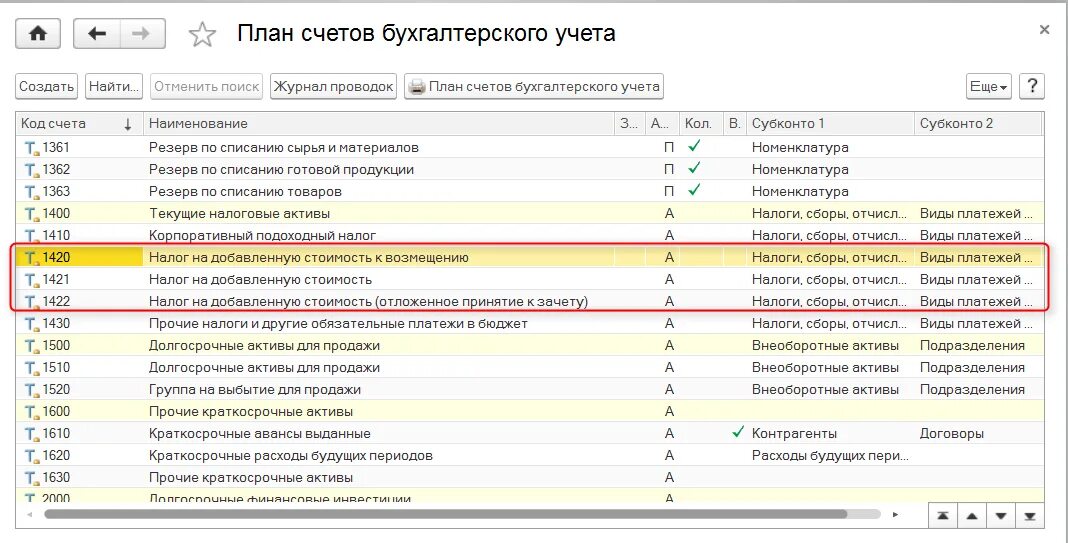Click the Создать button
Image resolution: width=1068 pixels, height=543 pixels.
[46, 87]
